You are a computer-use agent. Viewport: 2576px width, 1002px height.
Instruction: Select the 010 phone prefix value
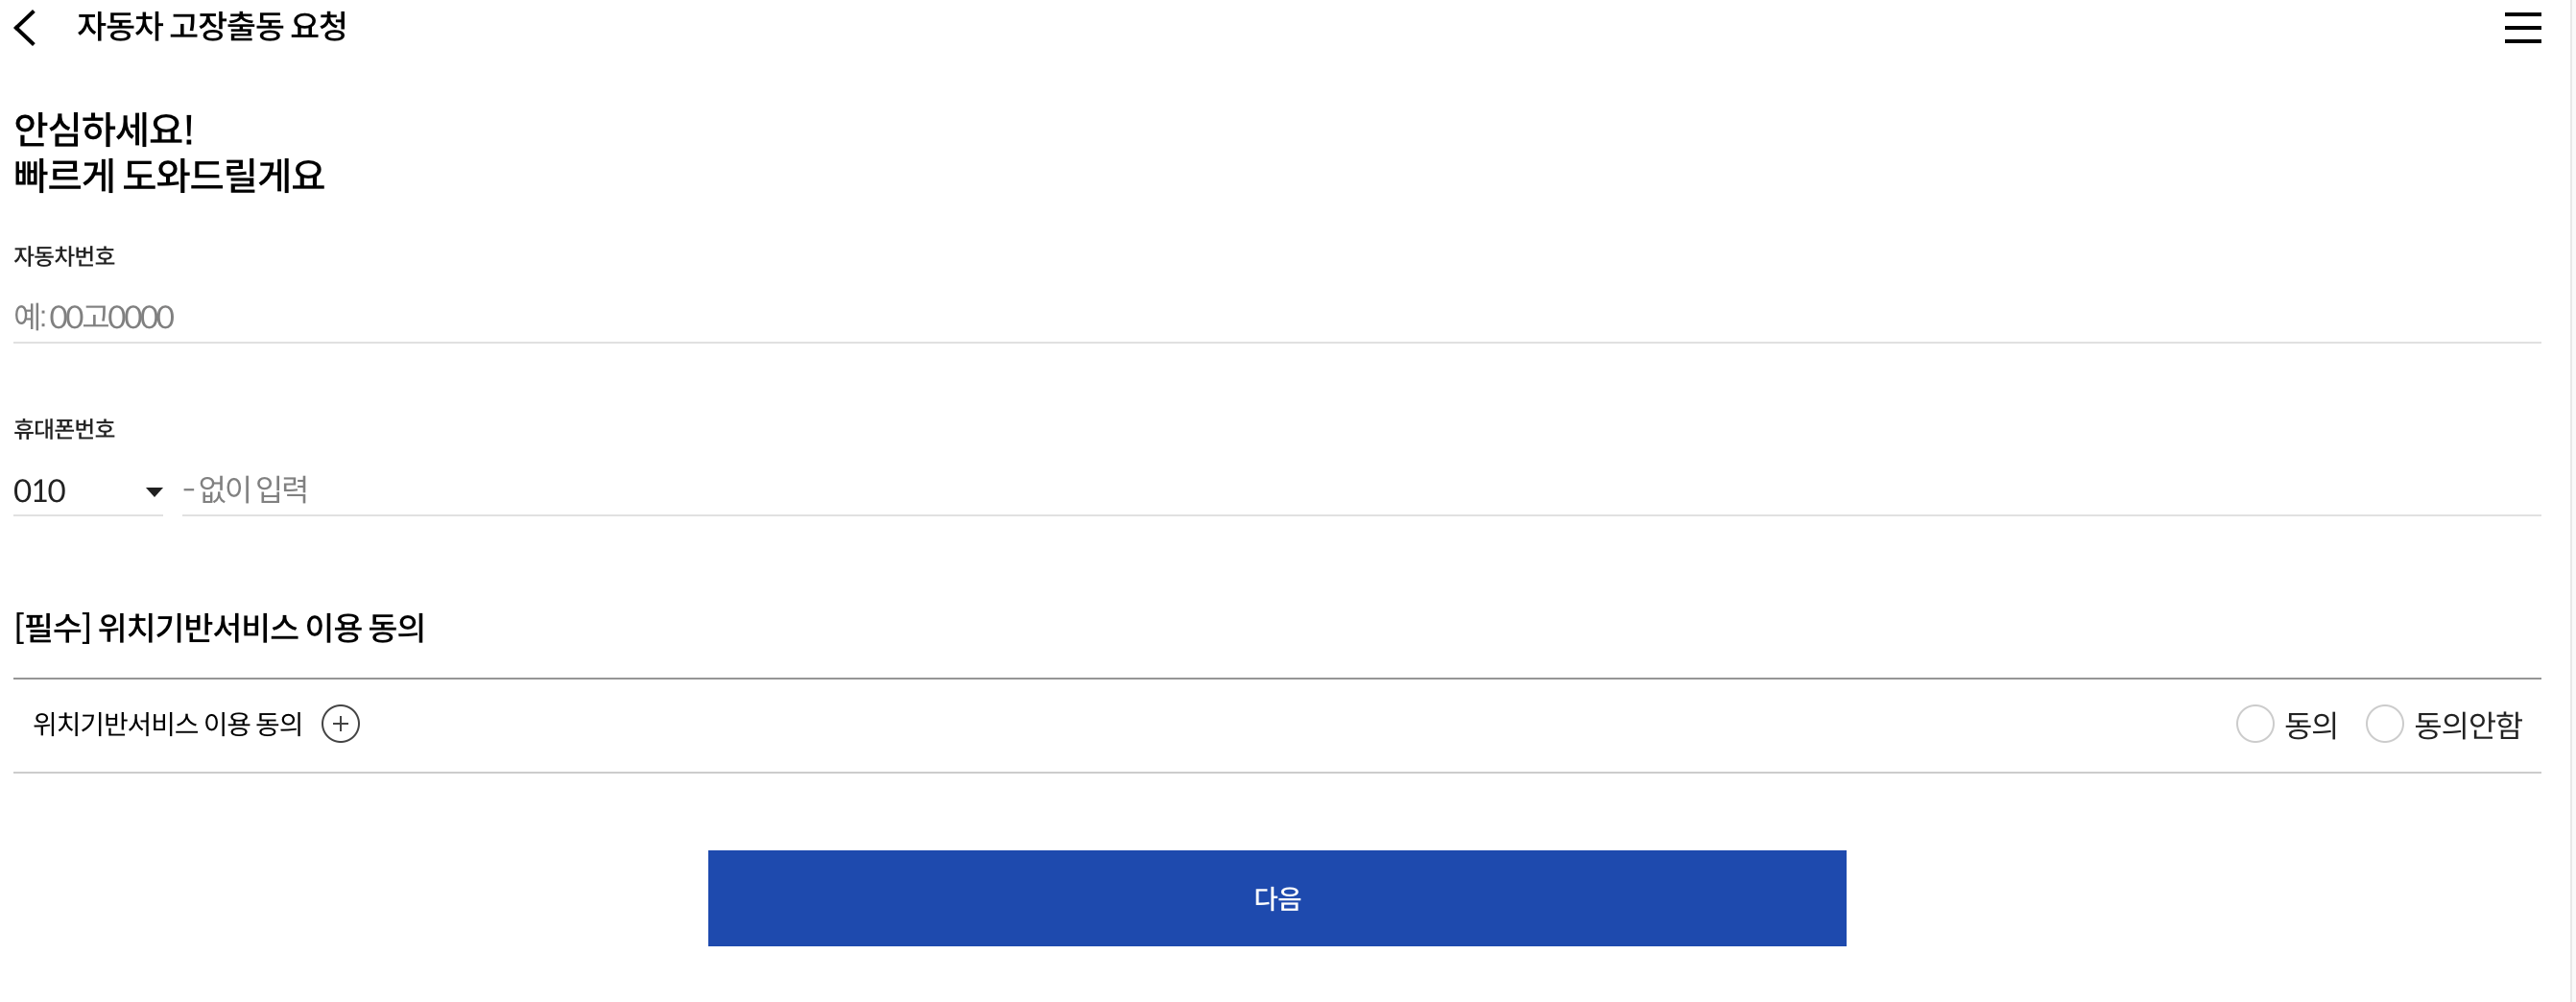pos(40,492)
